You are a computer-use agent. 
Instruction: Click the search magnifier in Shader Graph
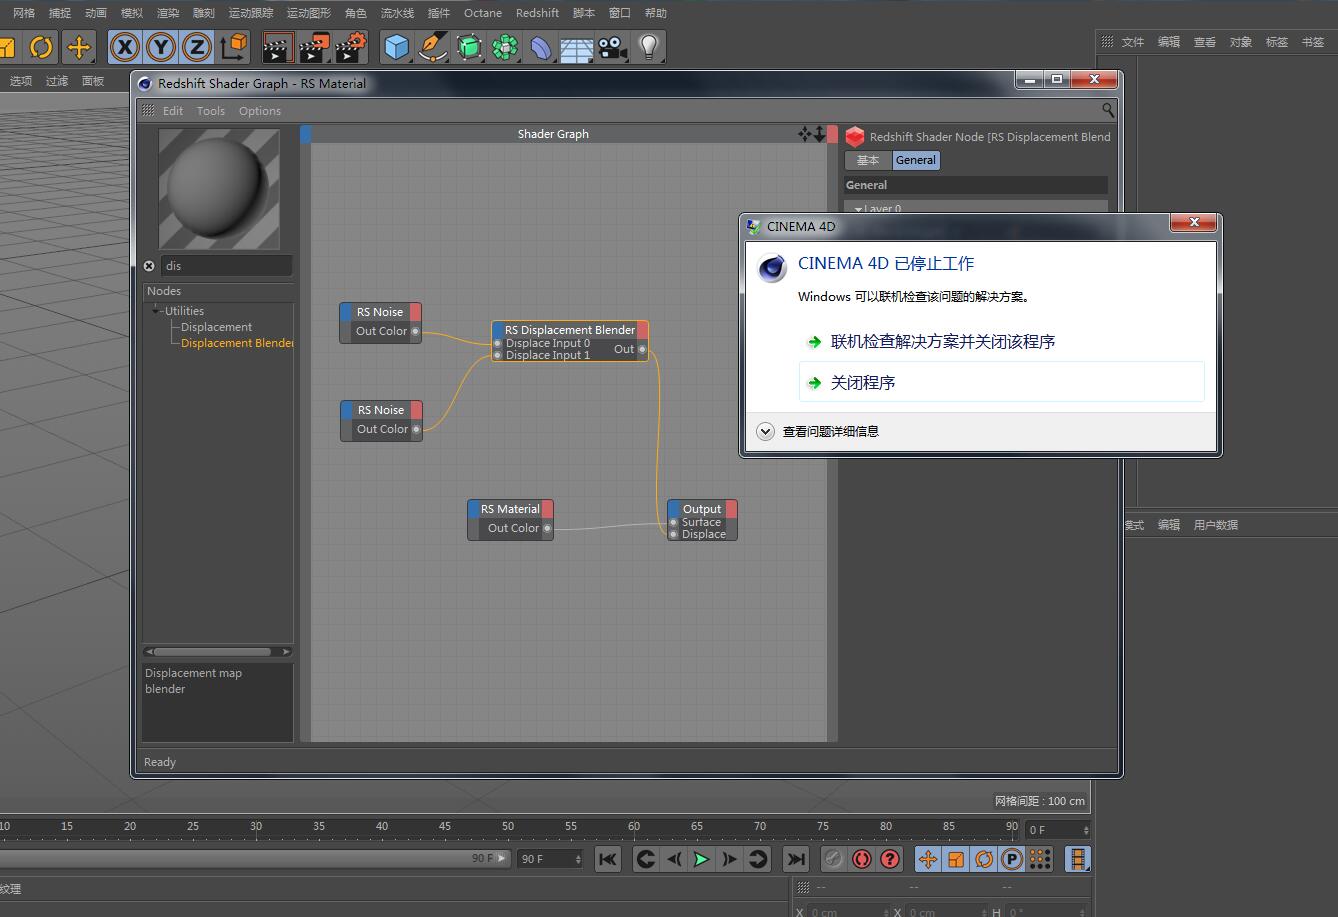pos(1108,110)
